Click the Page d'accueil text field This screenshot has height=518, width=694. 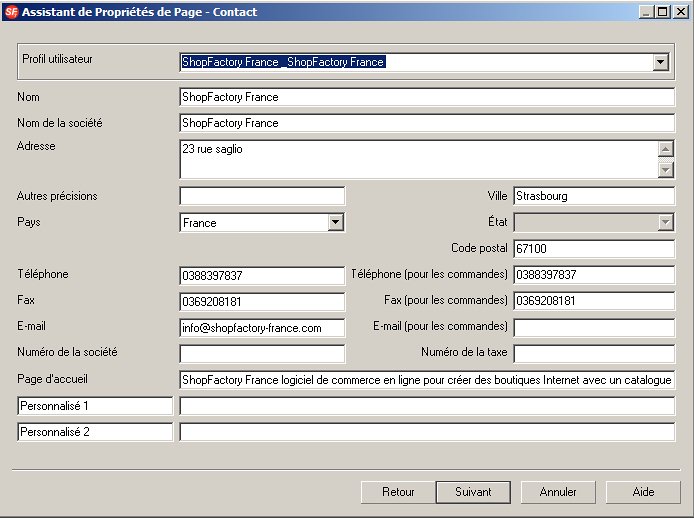click(427, 380)
